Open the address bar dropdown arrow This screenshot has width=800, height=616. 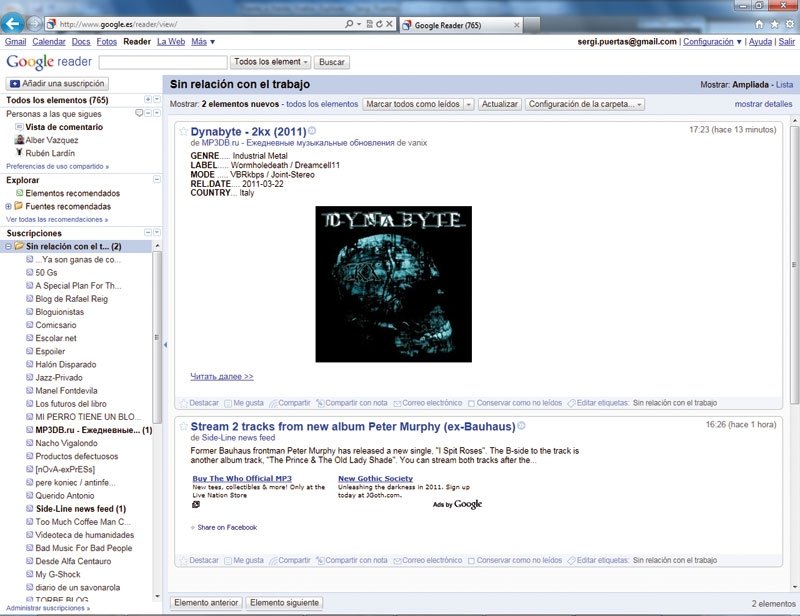click(x=359, y=24)
